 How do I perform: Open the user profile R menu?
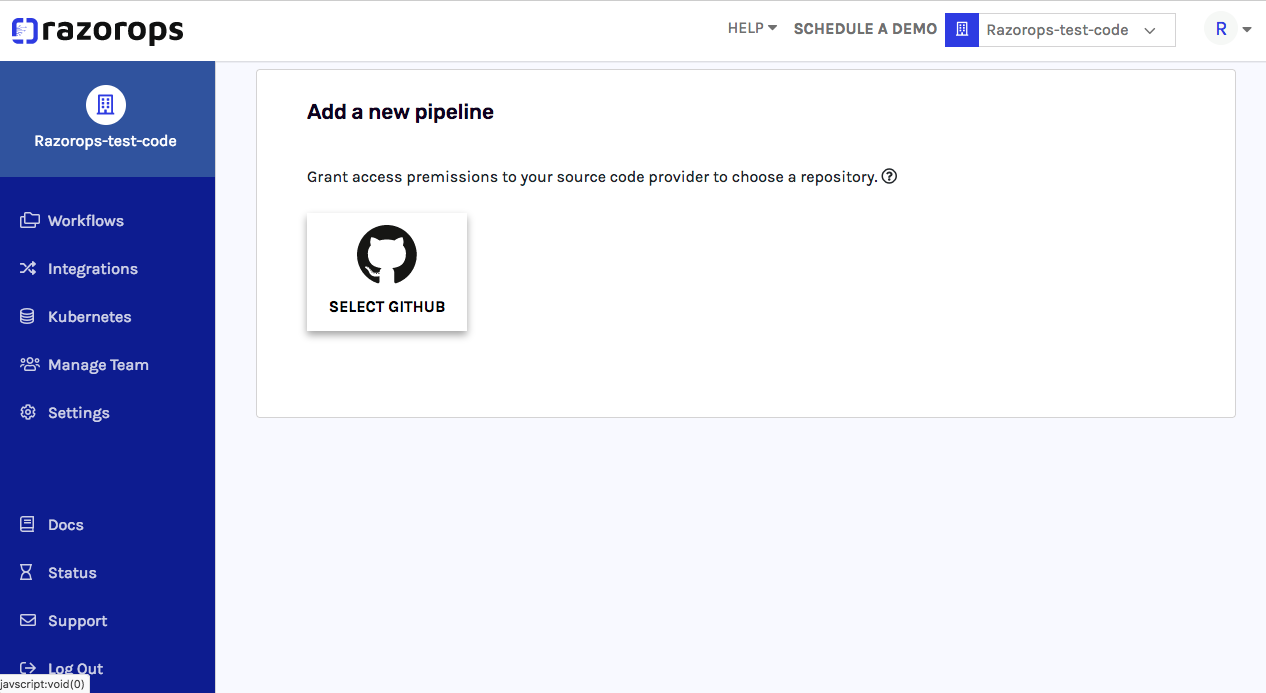tap(1228, 30)
